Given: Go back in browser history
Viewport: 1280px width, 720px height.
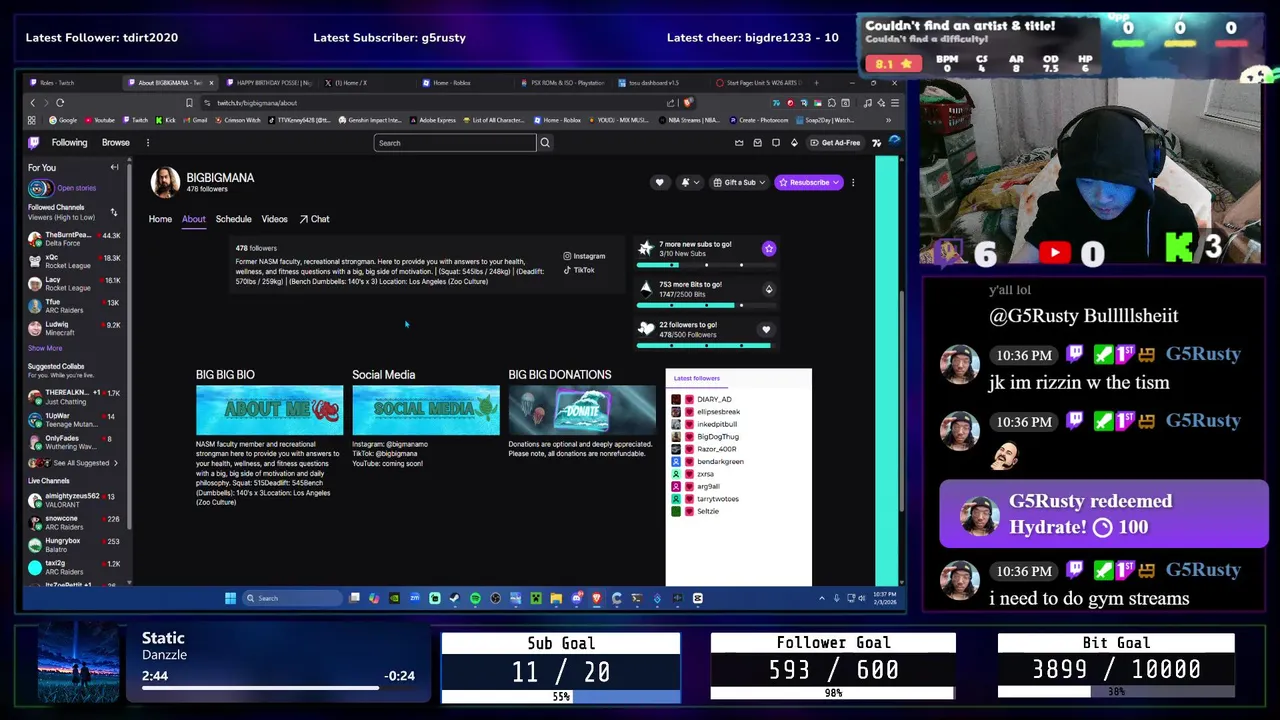Looking at the screenshot, I should (x=33, y=103).
